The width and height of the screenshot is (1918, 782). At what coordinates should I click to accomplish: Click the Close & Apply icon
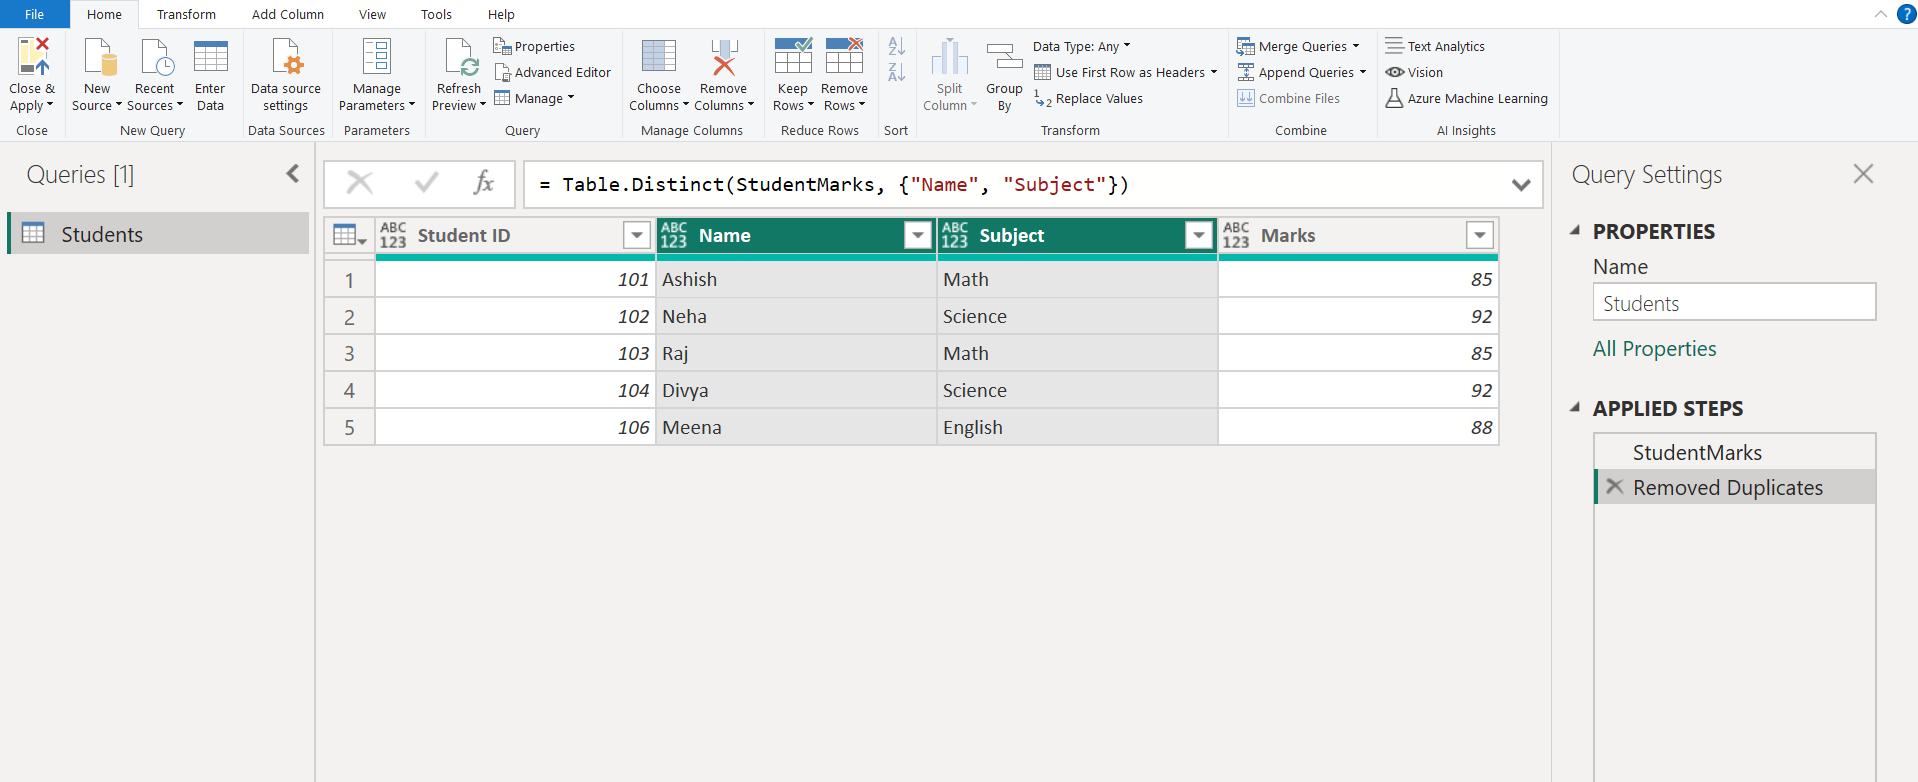(32, 58)
